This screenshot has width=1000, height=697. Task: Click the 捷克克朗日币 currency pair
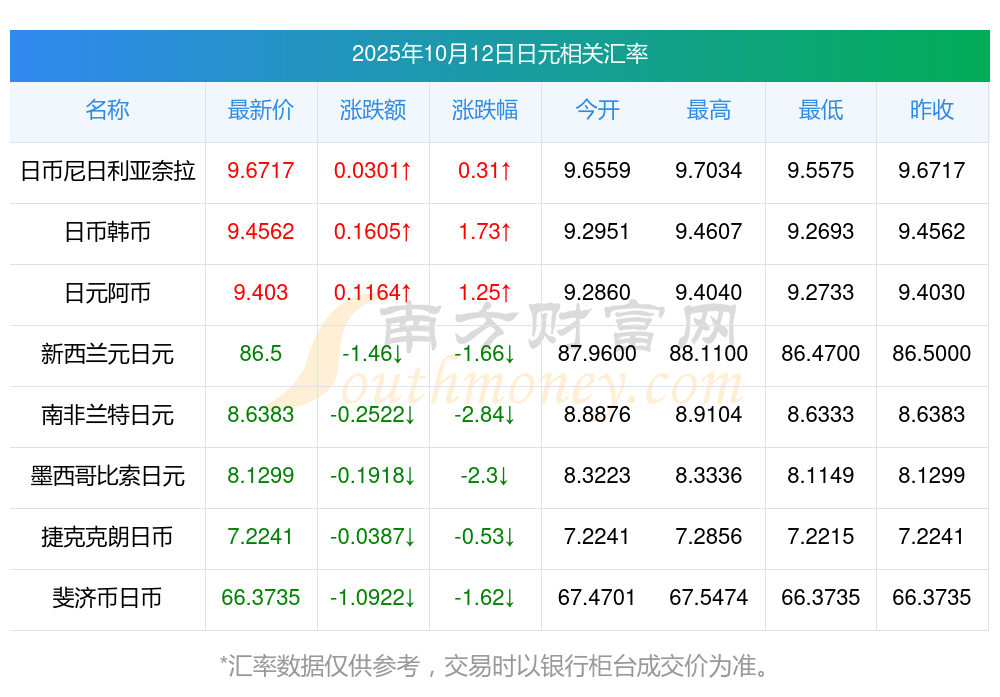tap(107, 537)
